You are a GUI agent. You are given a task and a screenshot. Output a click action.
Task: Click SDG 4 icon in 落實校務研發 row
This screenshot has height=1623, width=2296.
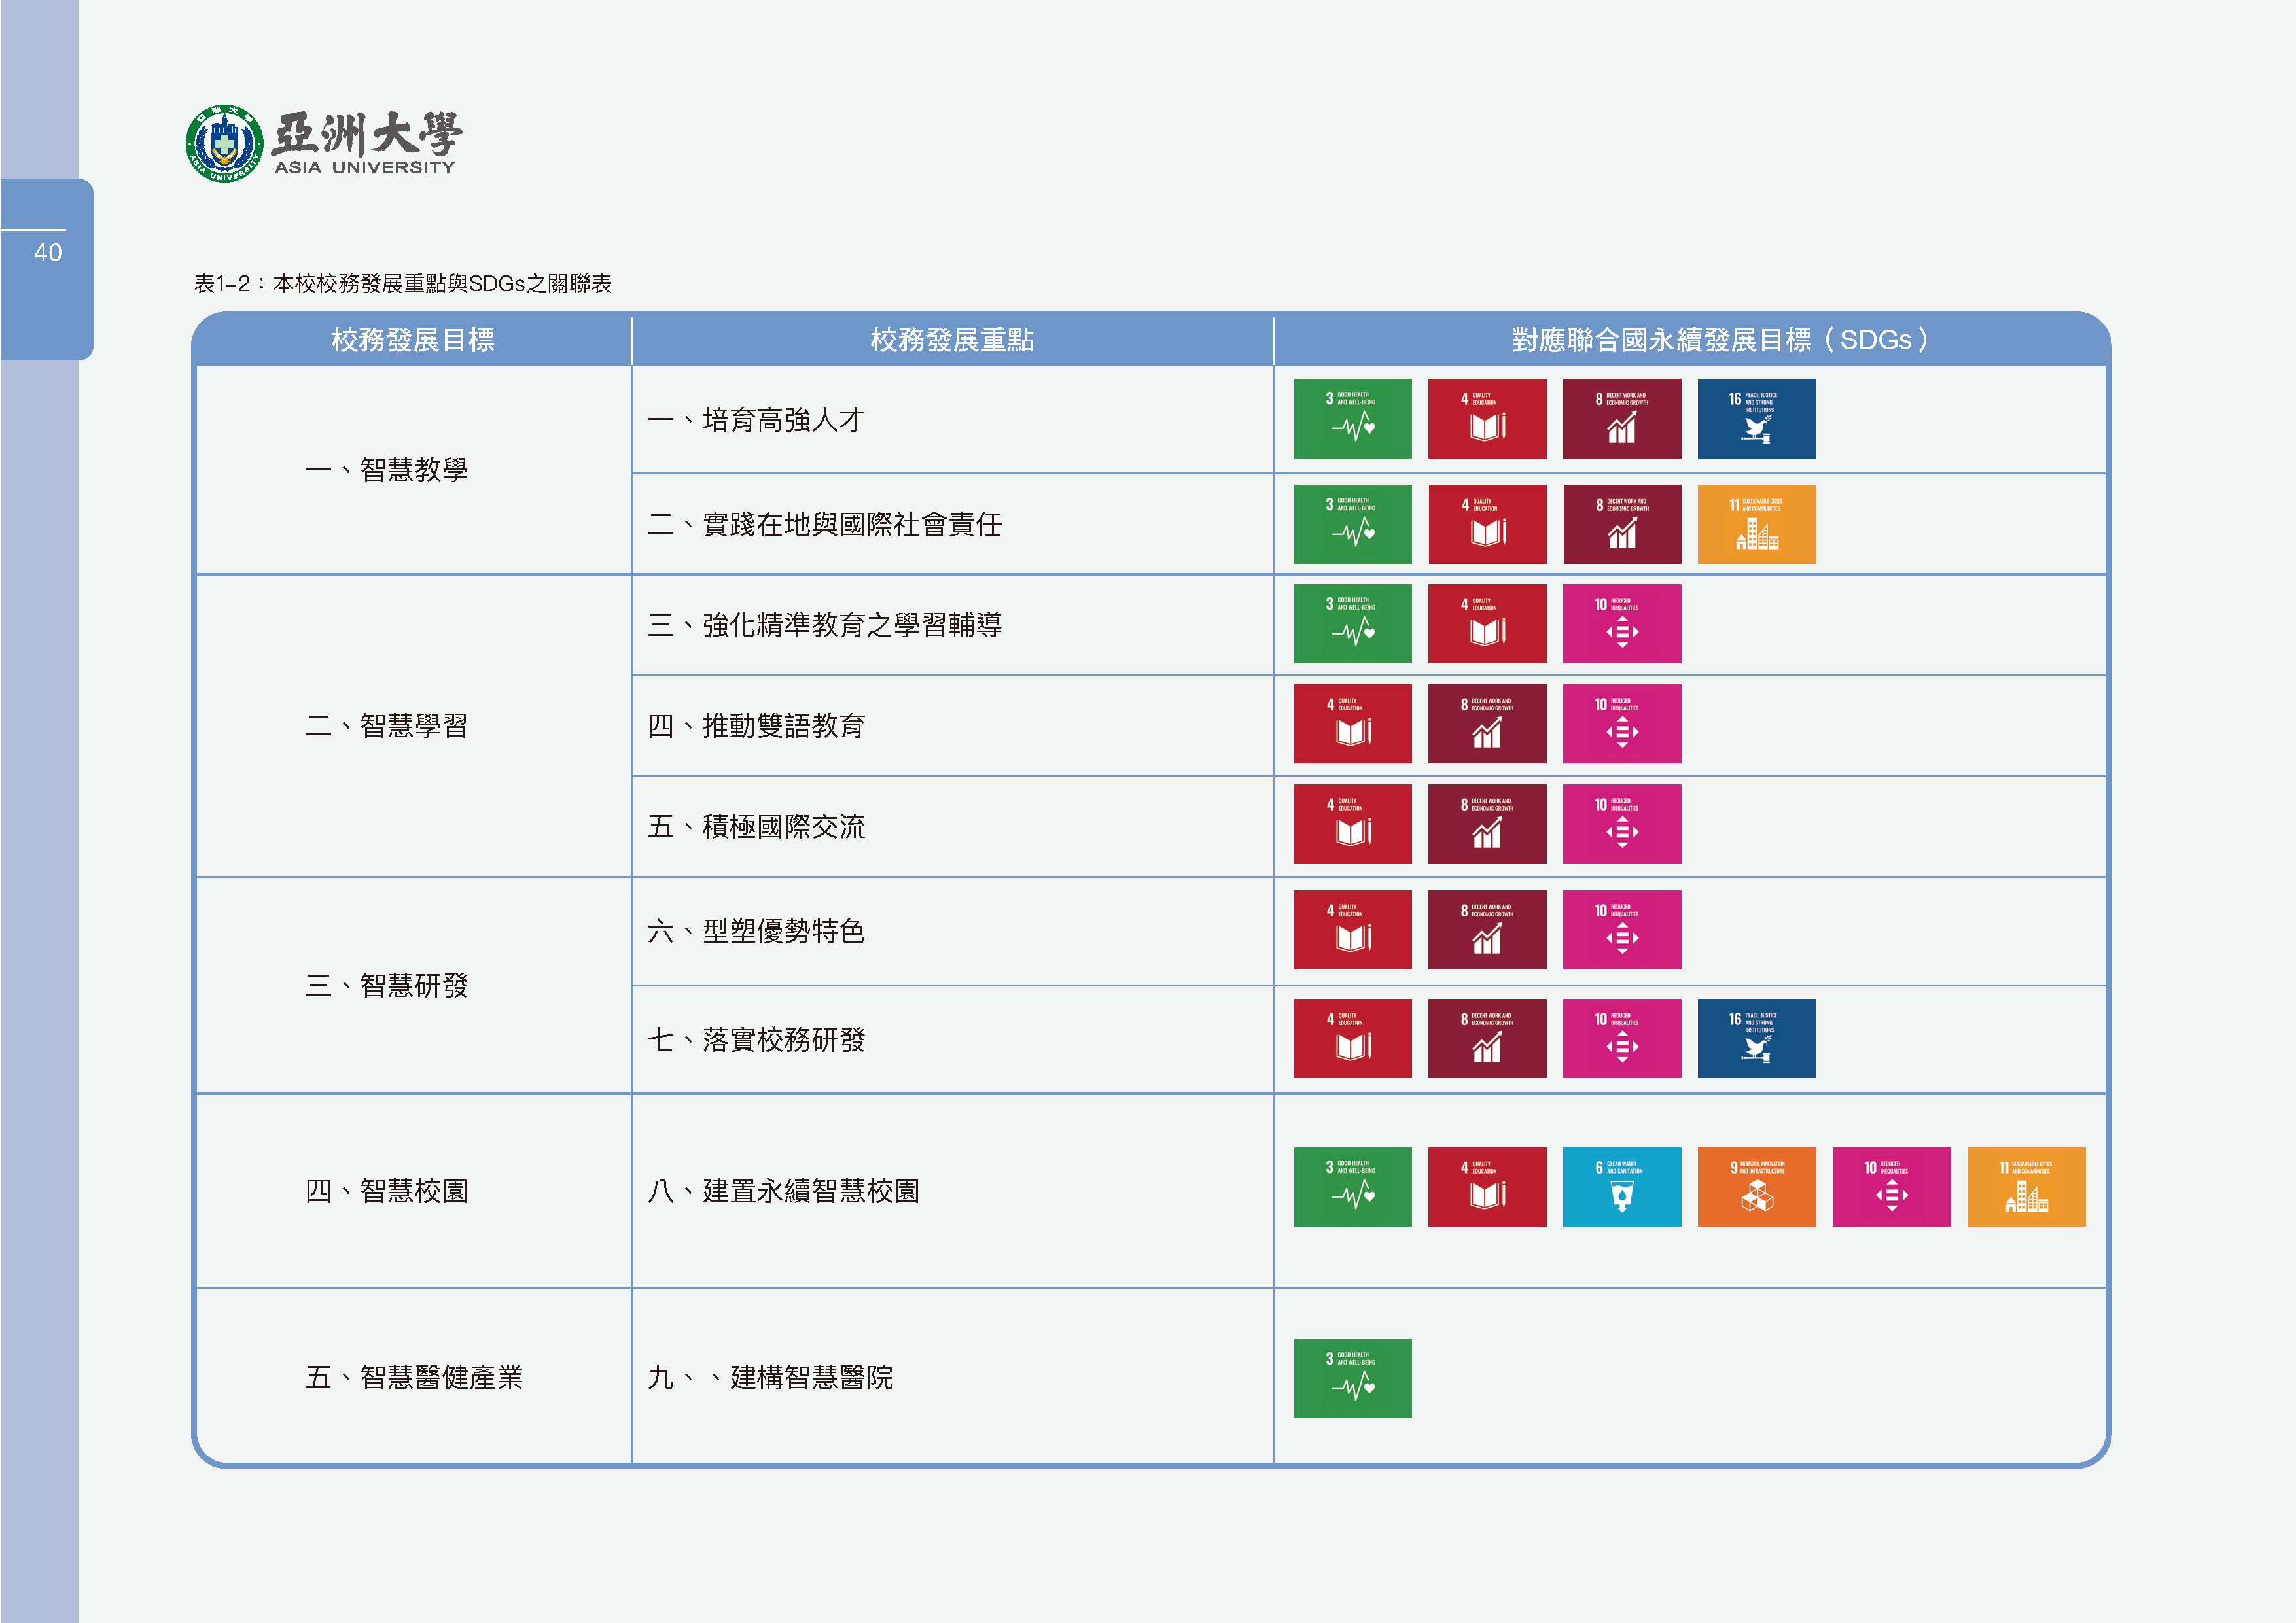pyautogui.click(x=1352, y=1038)
